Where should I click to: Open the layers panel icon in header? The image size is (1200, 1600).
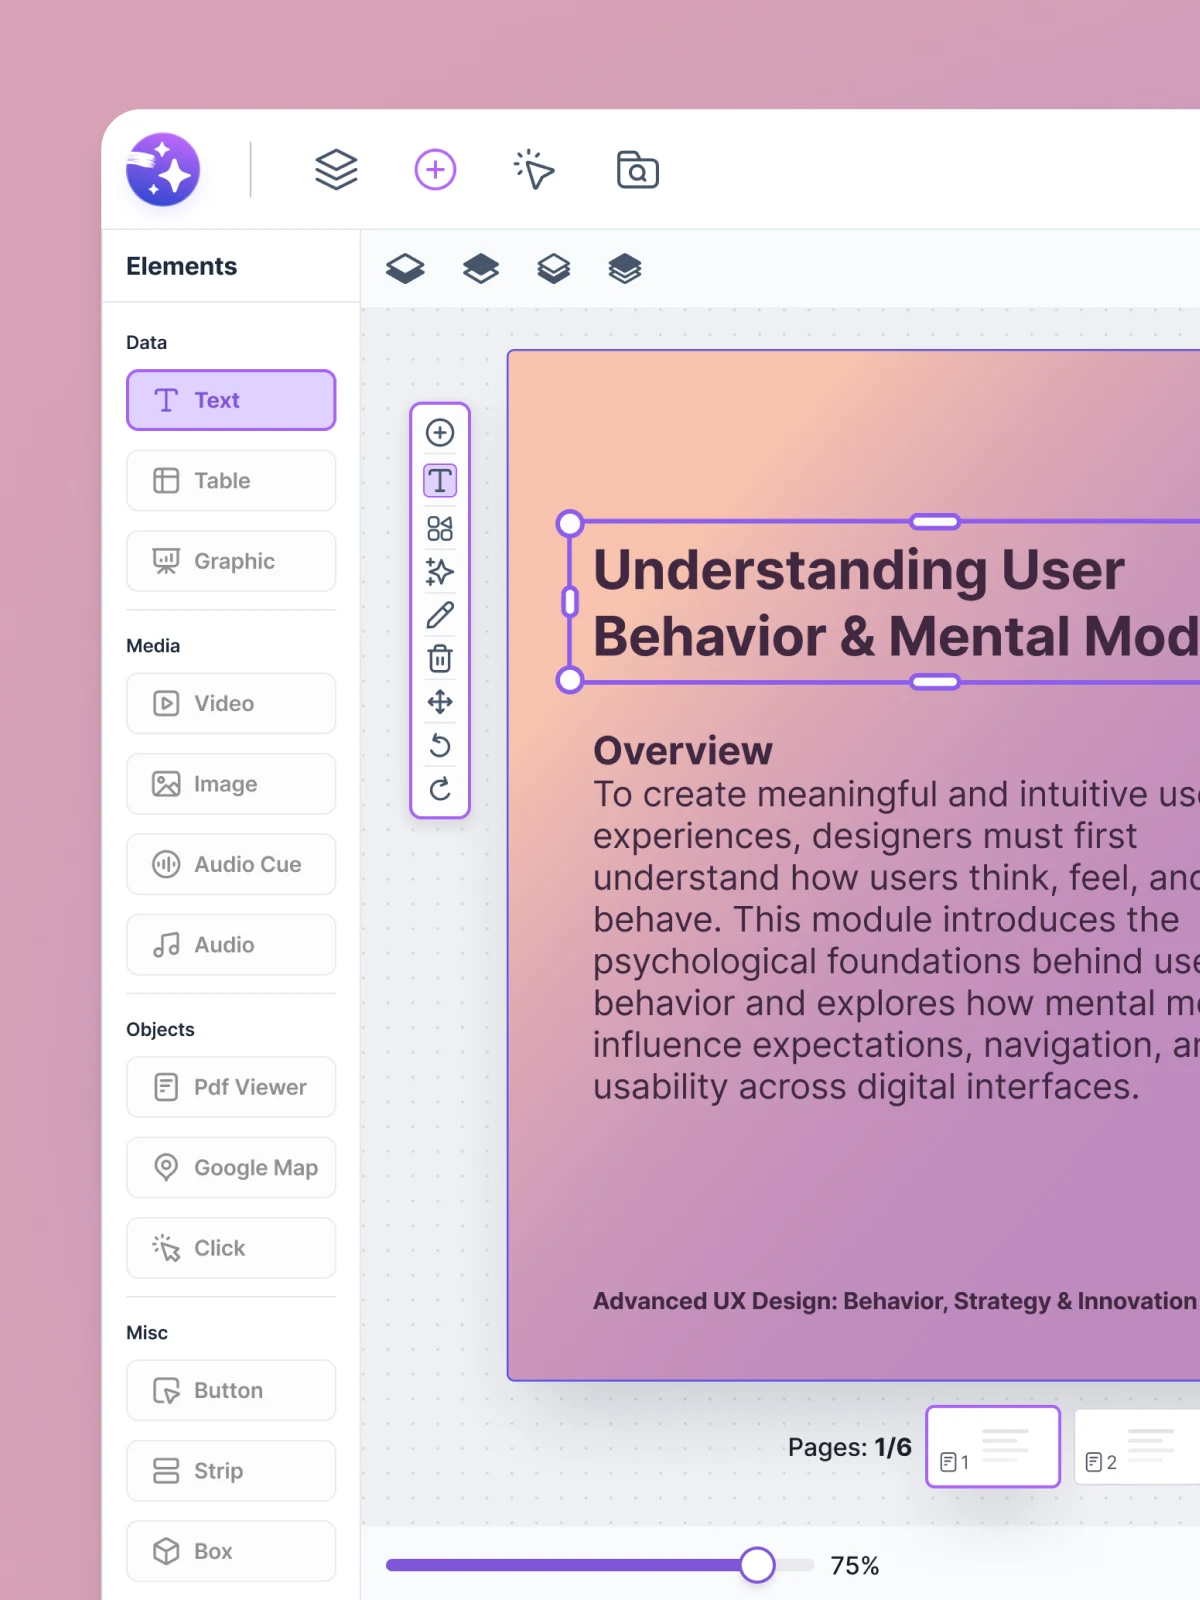pyautogui.click(x=336, y=170)
